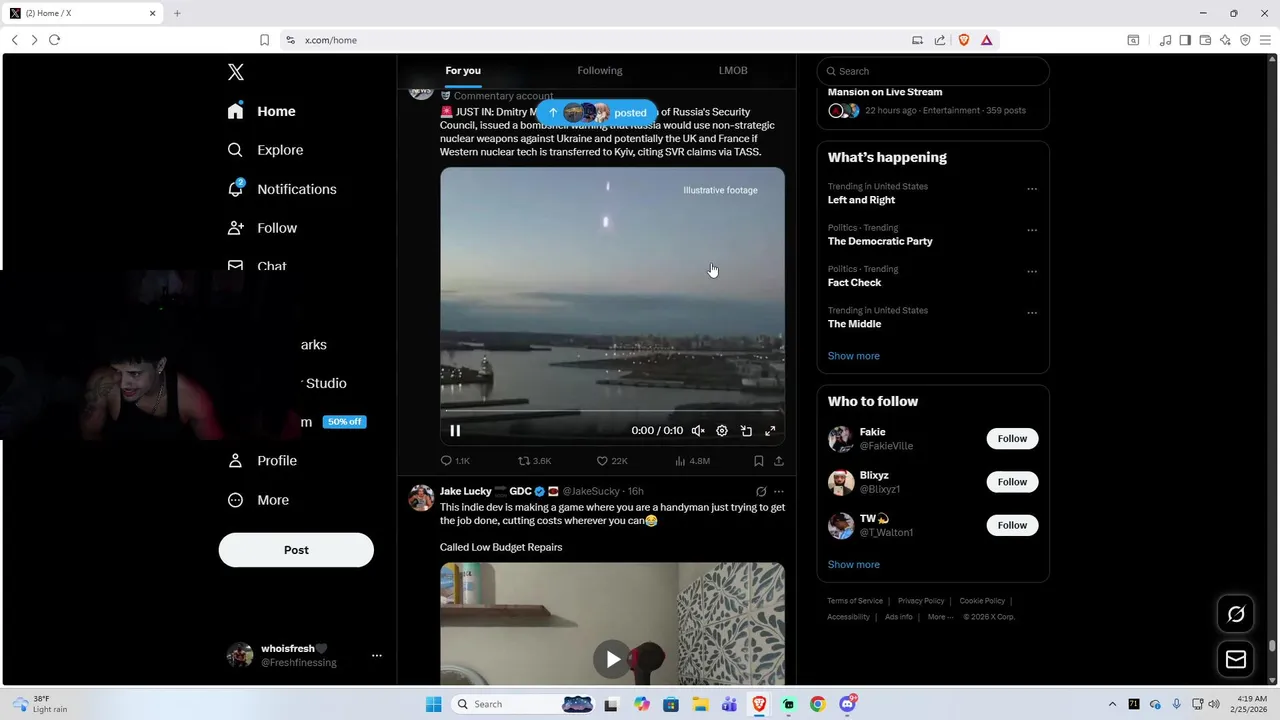
Task: Switch to the LMOB tab
Action: coord(733,71)
